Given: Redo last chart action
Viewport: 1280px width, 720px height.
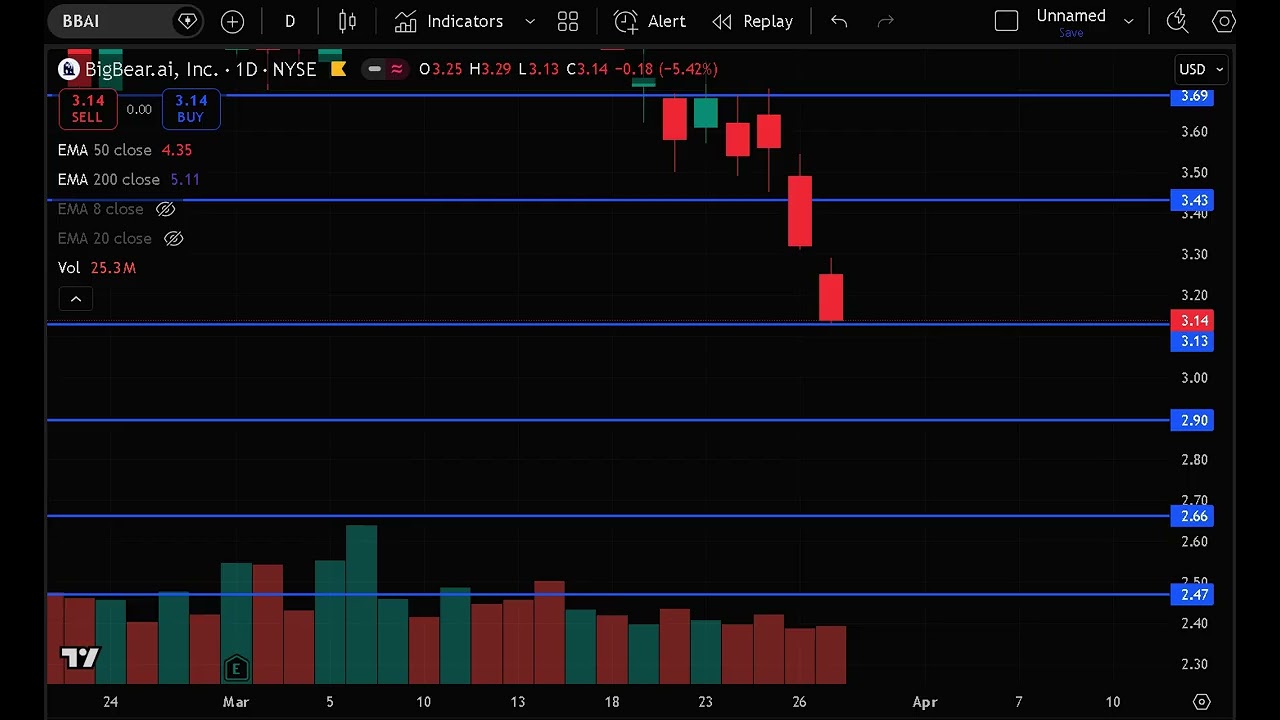Looking at the screenshot, I should tap(885, 21).
